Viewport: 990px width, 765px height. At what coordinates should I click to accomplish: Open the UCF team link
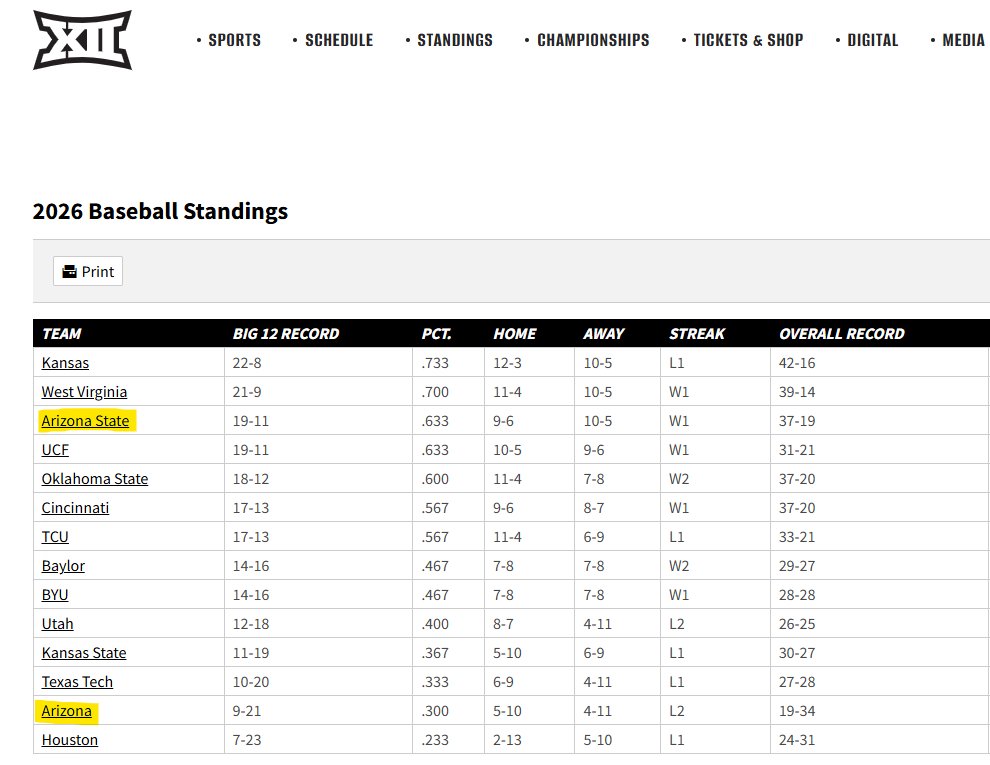click(55, 450)
